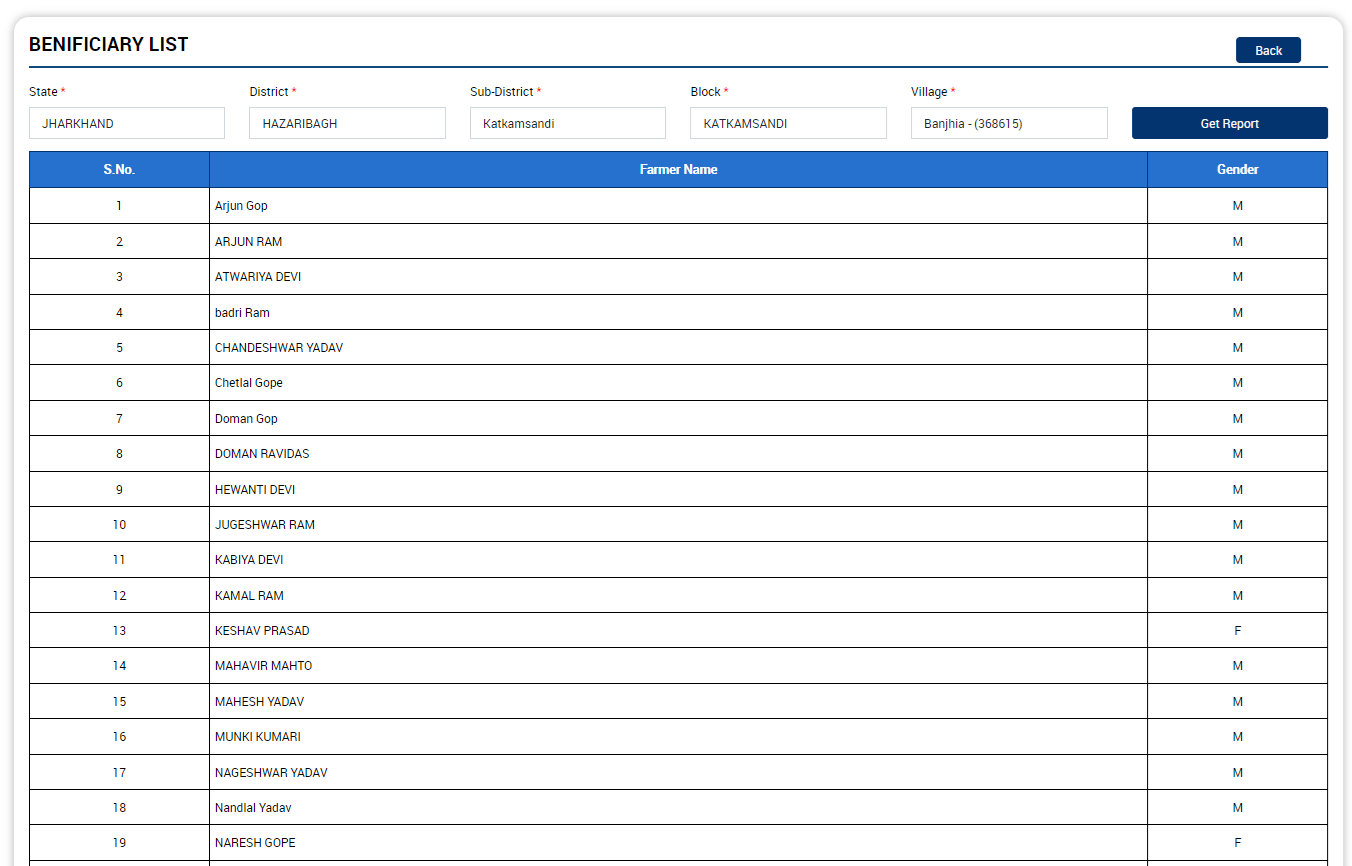Image resolution: width=1352 pixels, height=866 pixels.
Task: Click the BENIFICIARY LIST heading
Action: coord(109,44)
